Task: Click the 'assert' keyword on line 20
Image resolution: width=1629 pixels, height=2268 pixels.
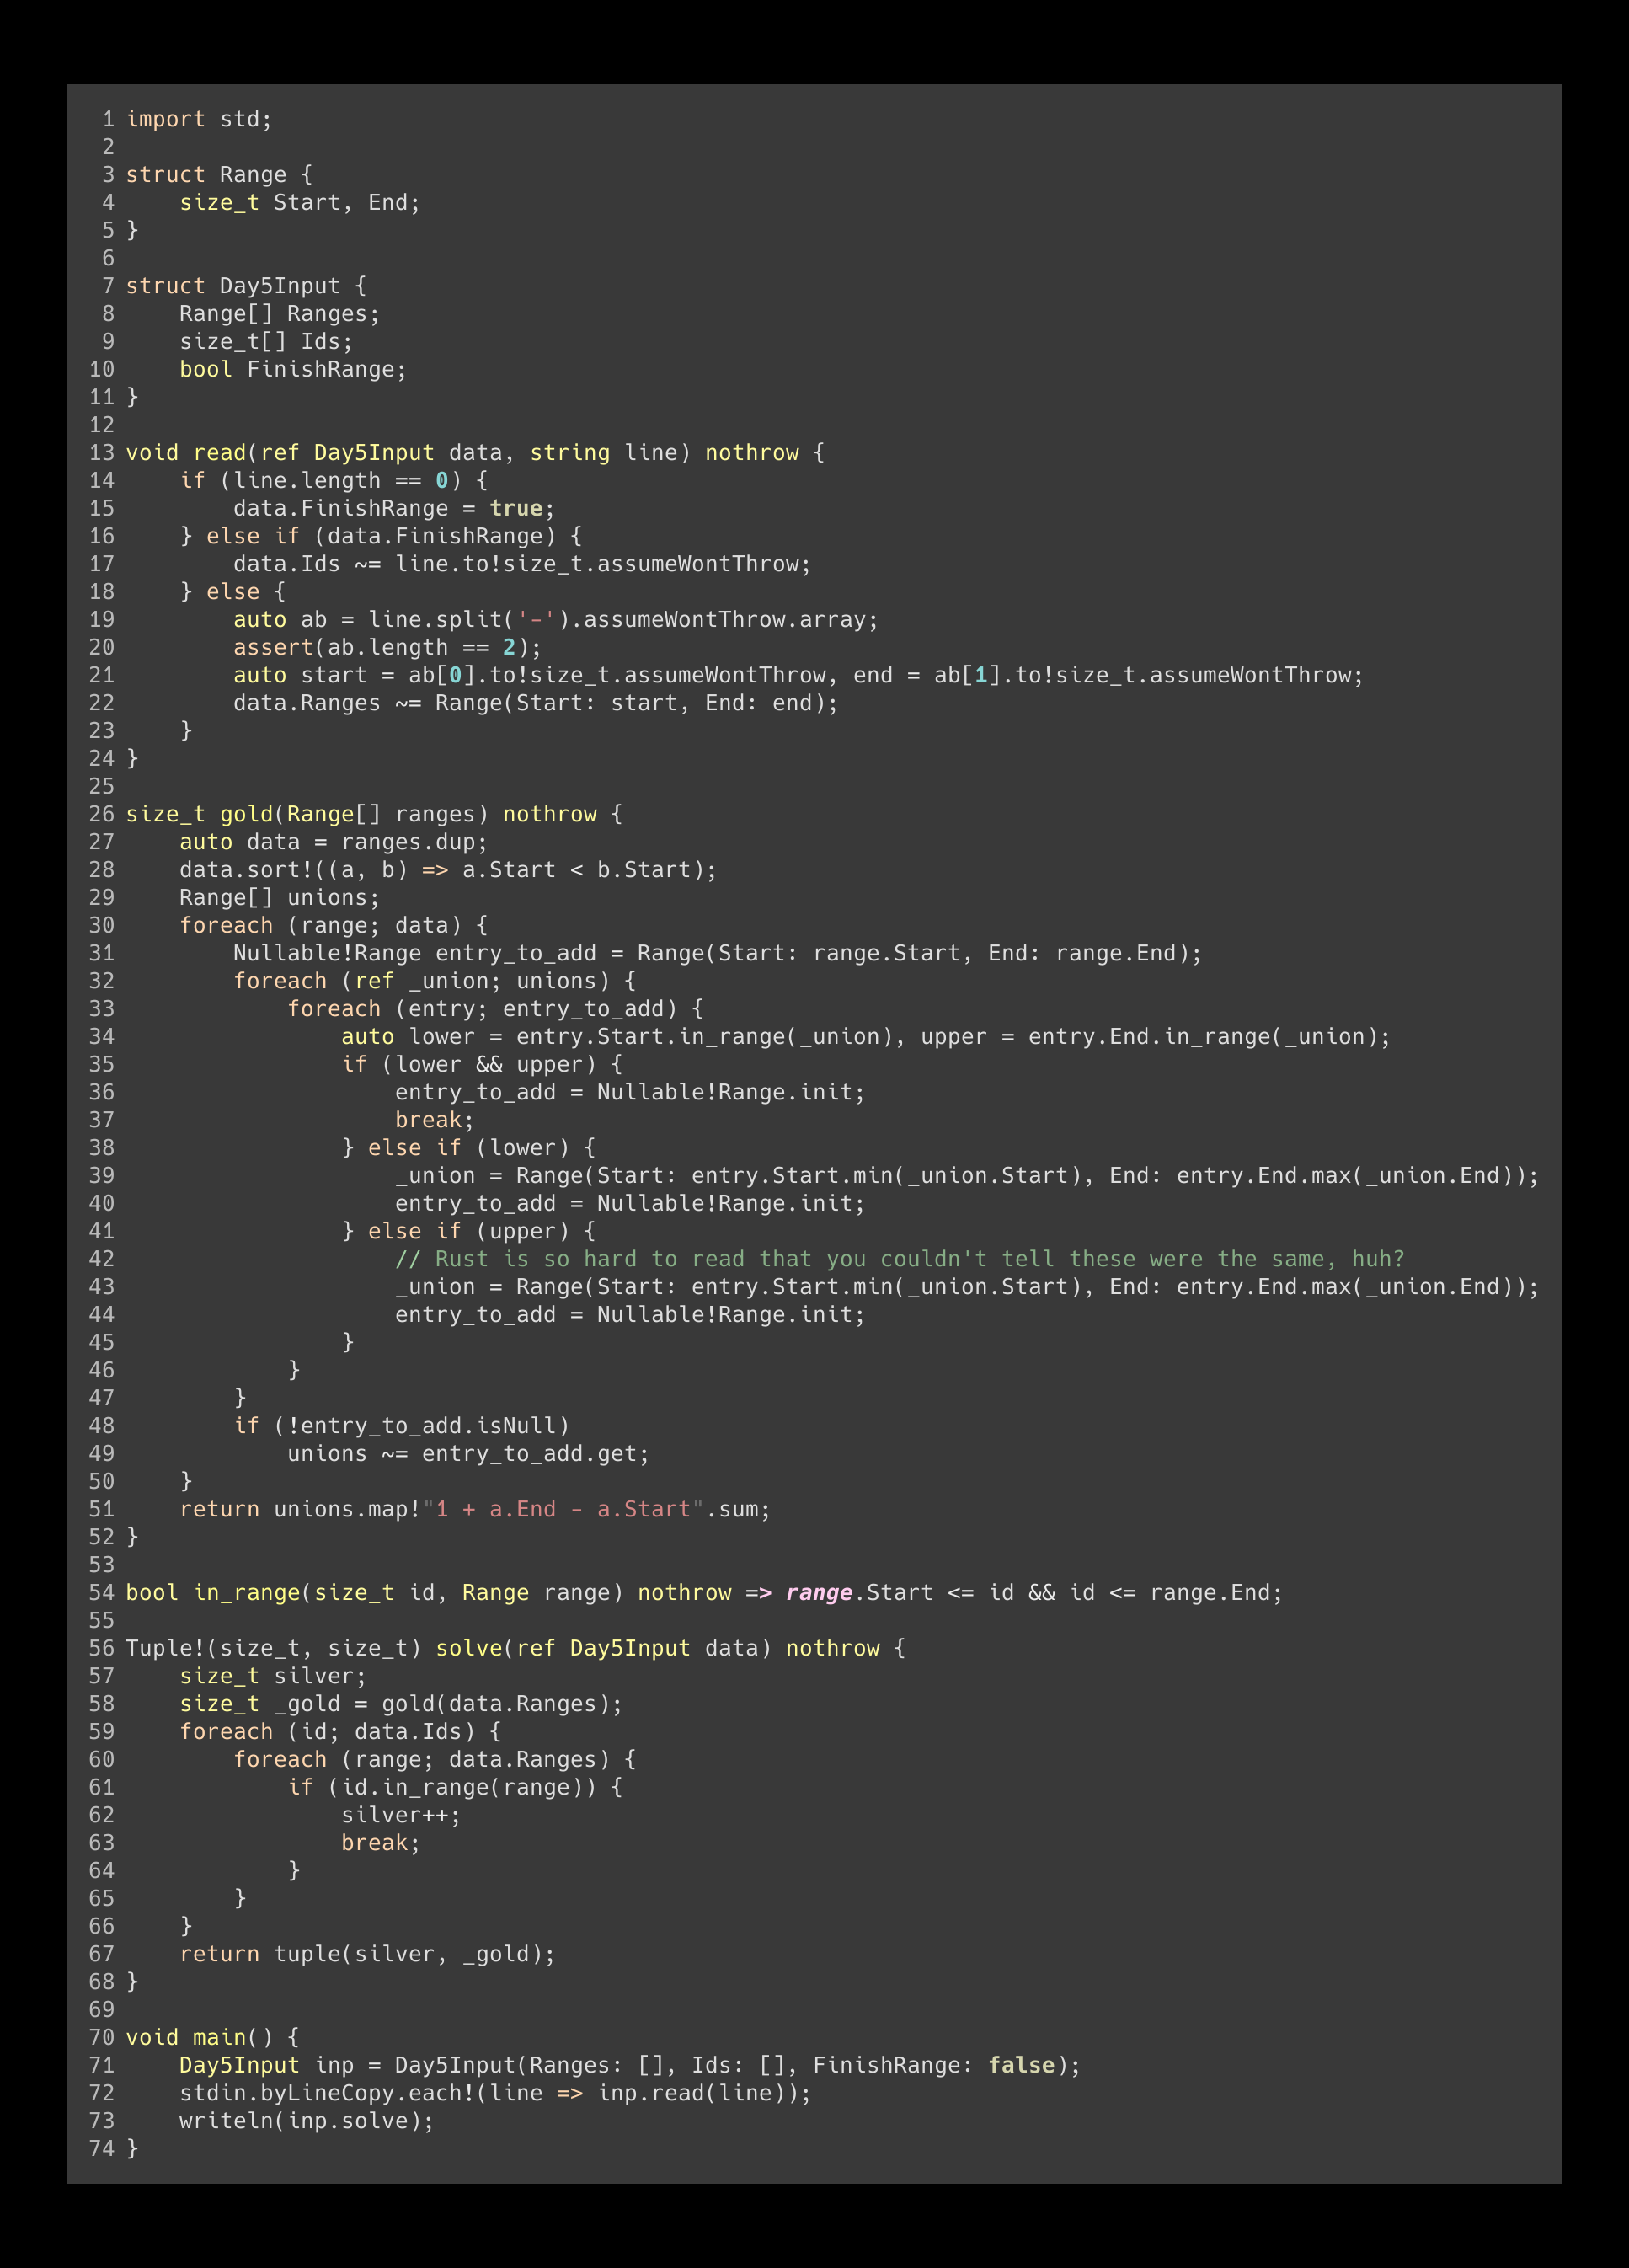Action: pyautogui.click(x=272, y=648)
